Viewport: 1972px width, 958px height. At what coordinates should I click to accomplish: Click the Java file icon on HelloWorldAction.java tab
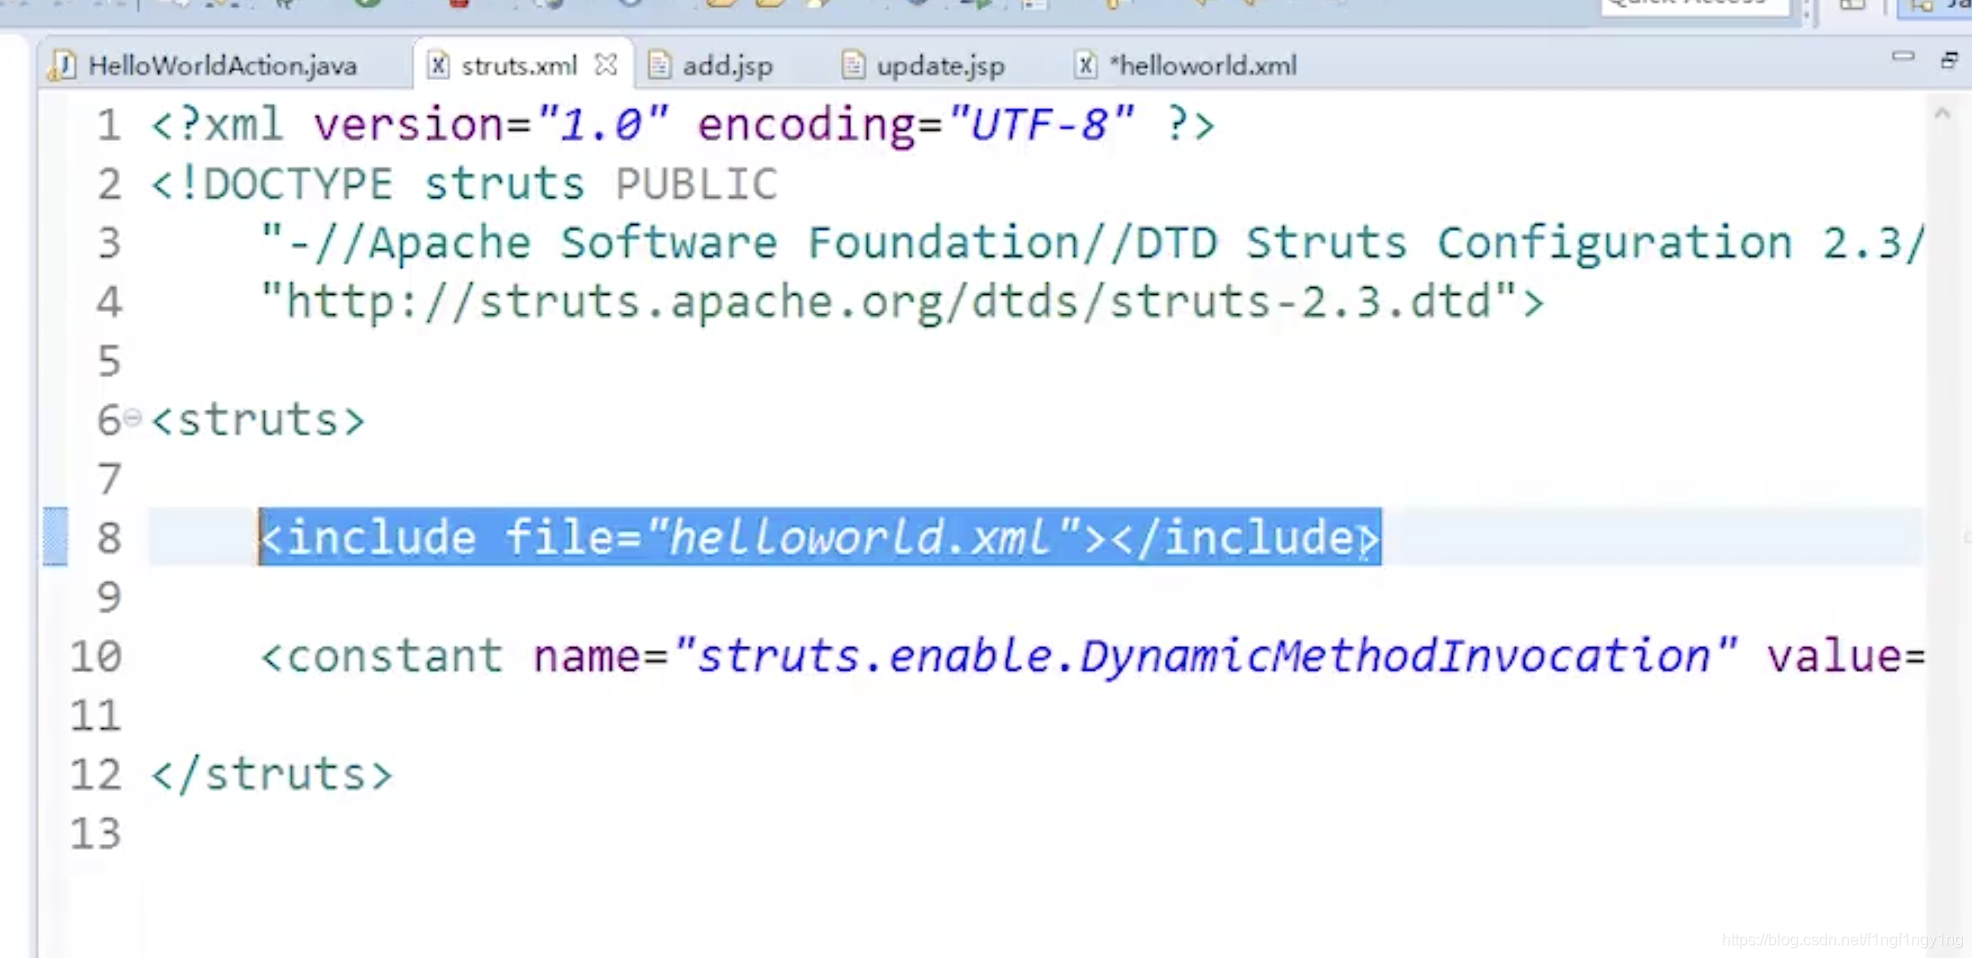click(63, 66)
